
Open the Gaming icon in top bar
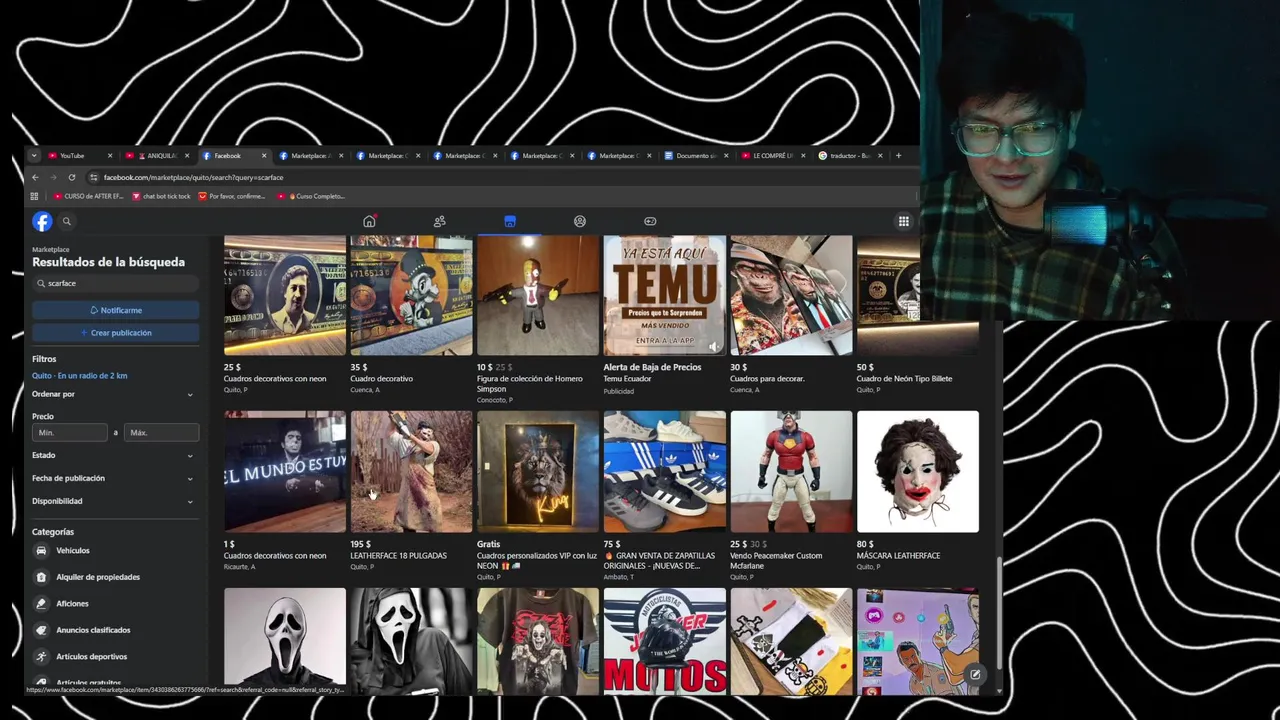click(650, 221)
